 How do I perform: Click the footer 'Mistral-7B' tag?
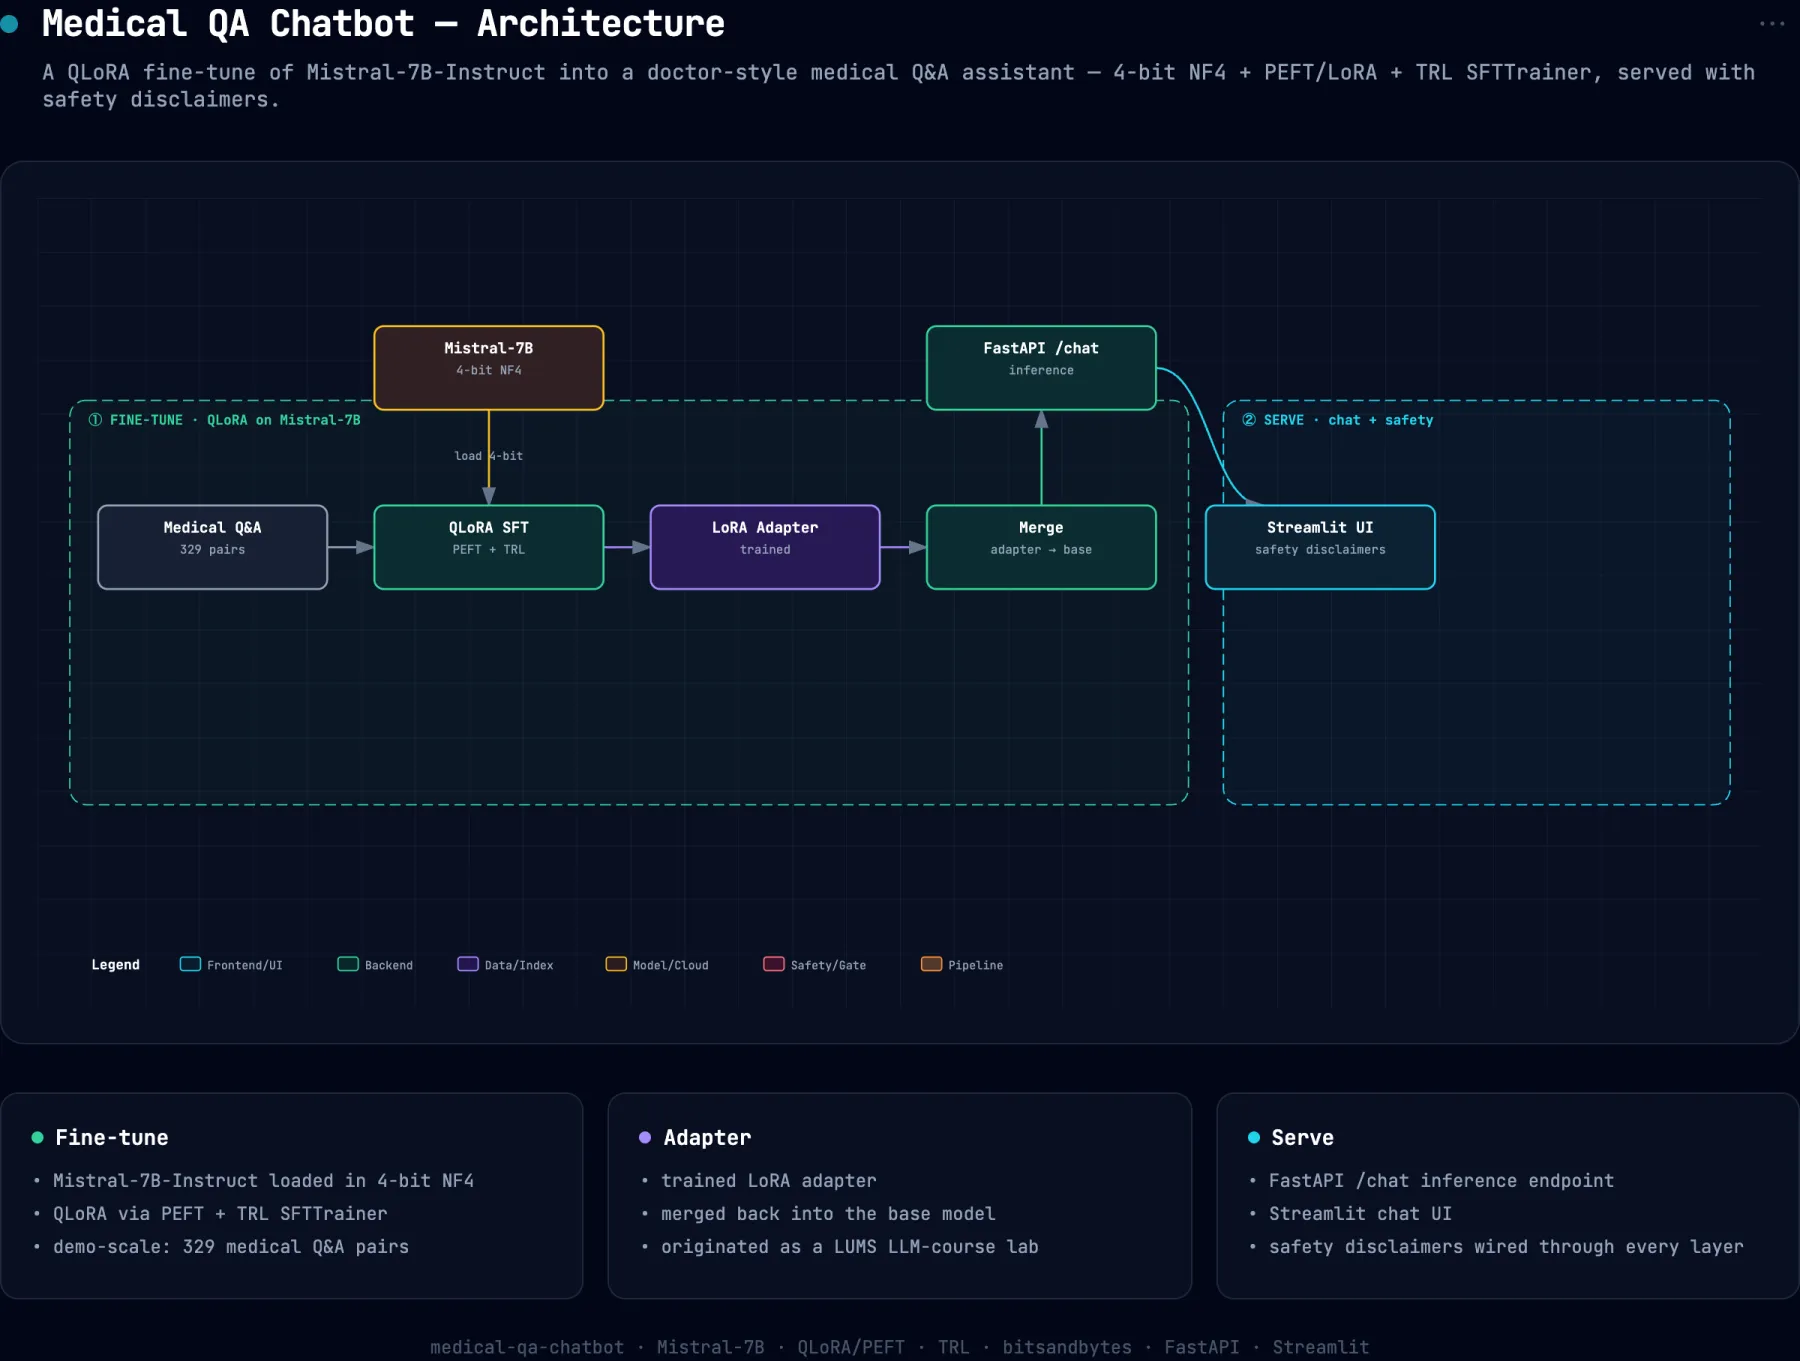pos(710,1347)
